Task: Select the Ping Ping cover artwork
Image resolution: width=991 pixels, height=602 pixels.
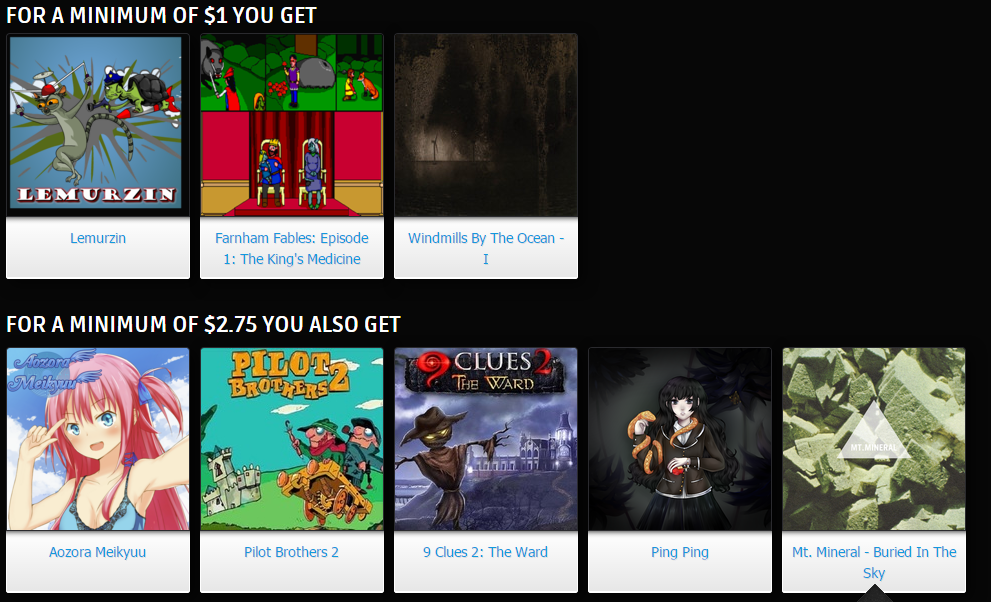Action: [679, 439]
